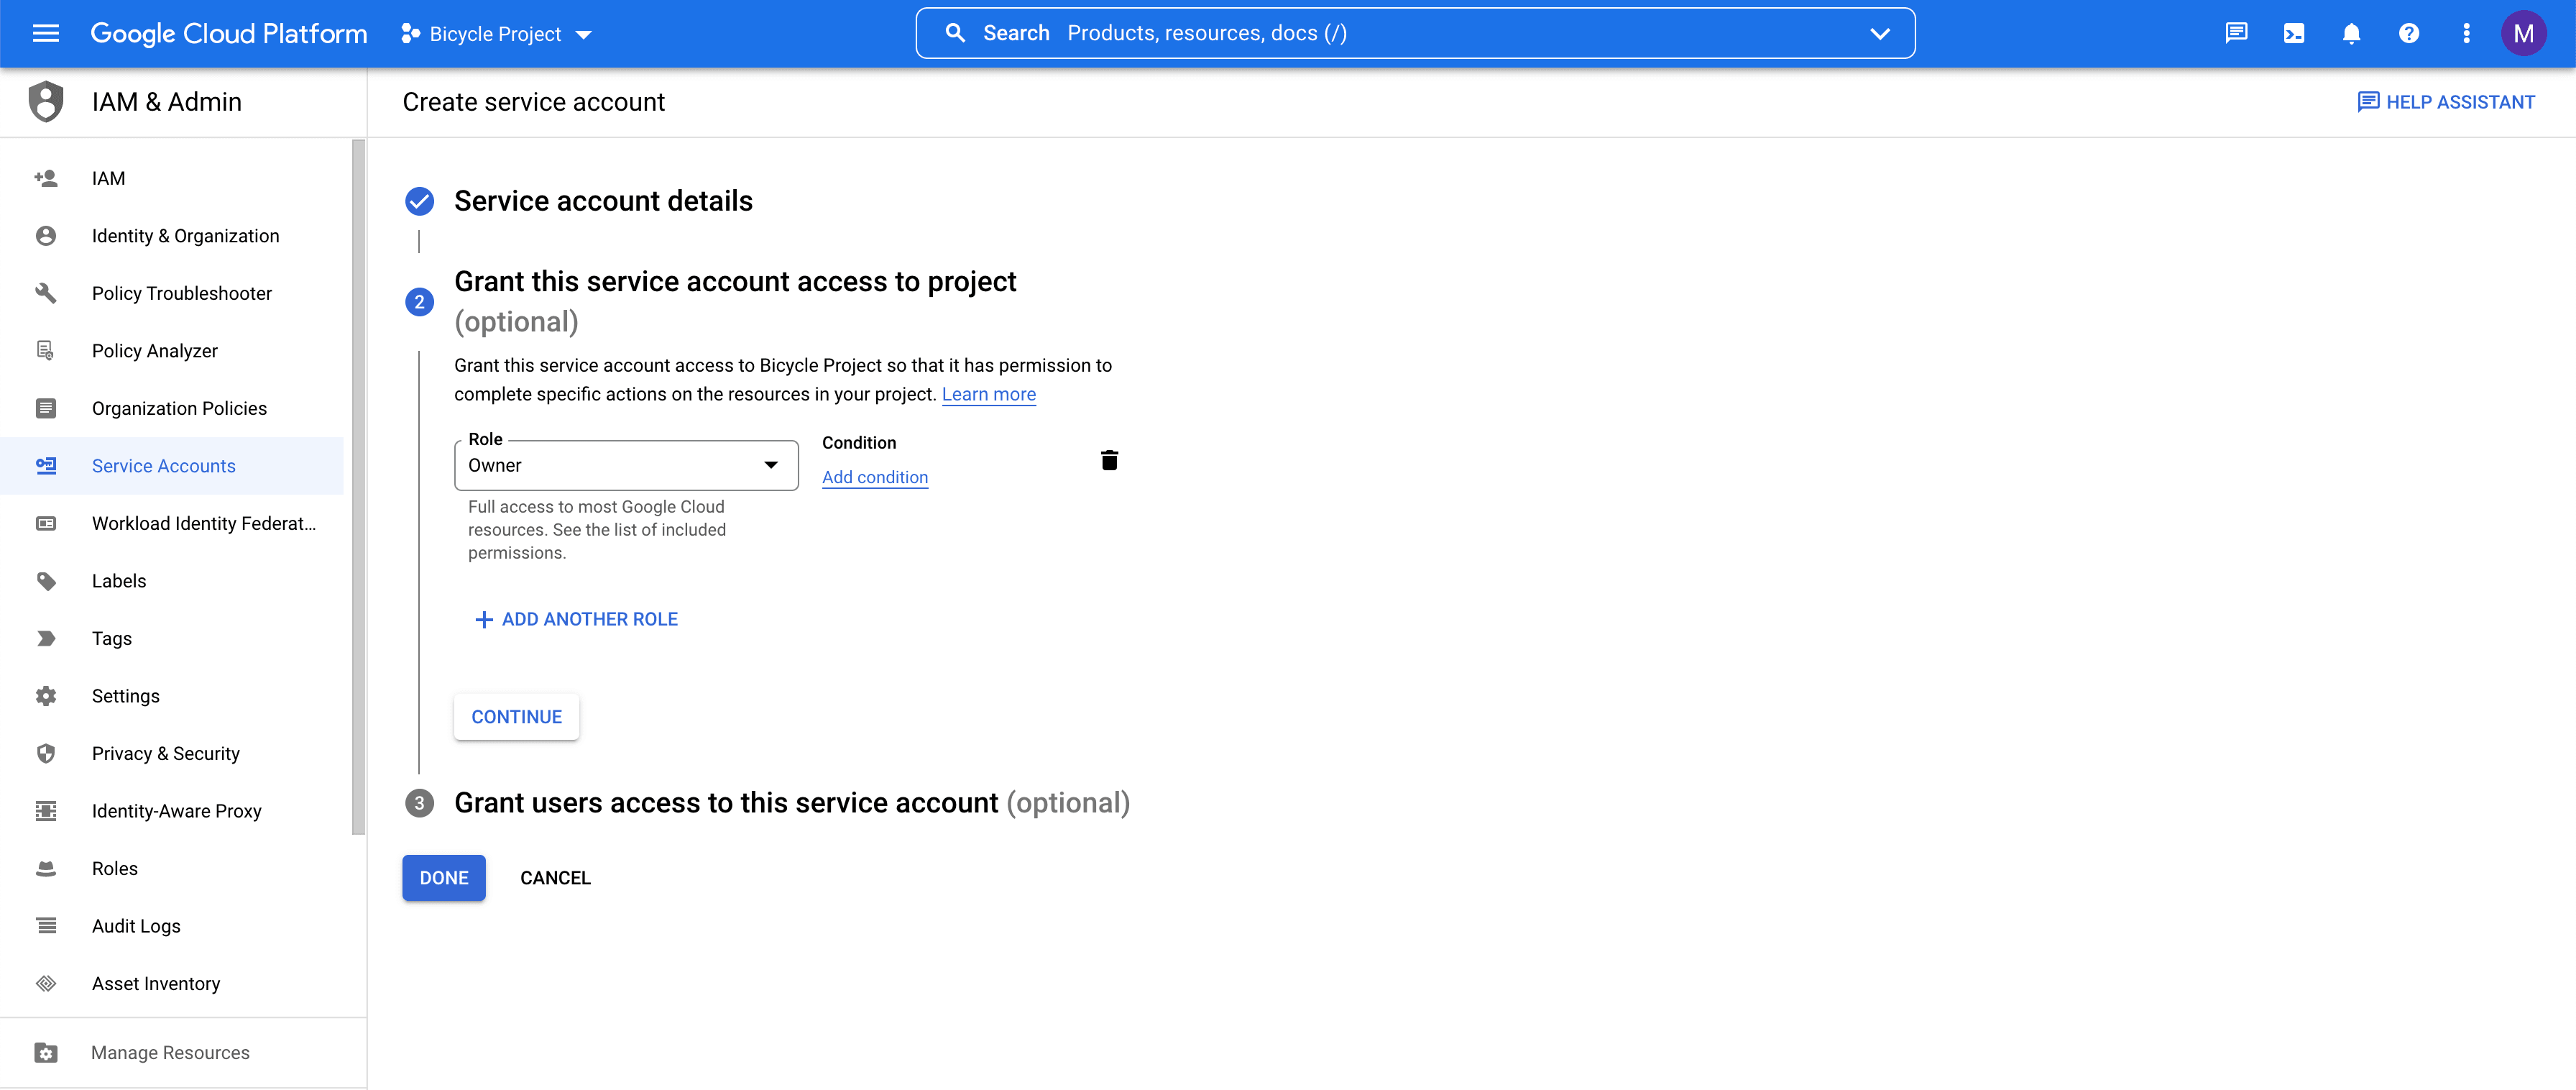
Task: Click the Add condition link
Action: (x=874, y=477)
